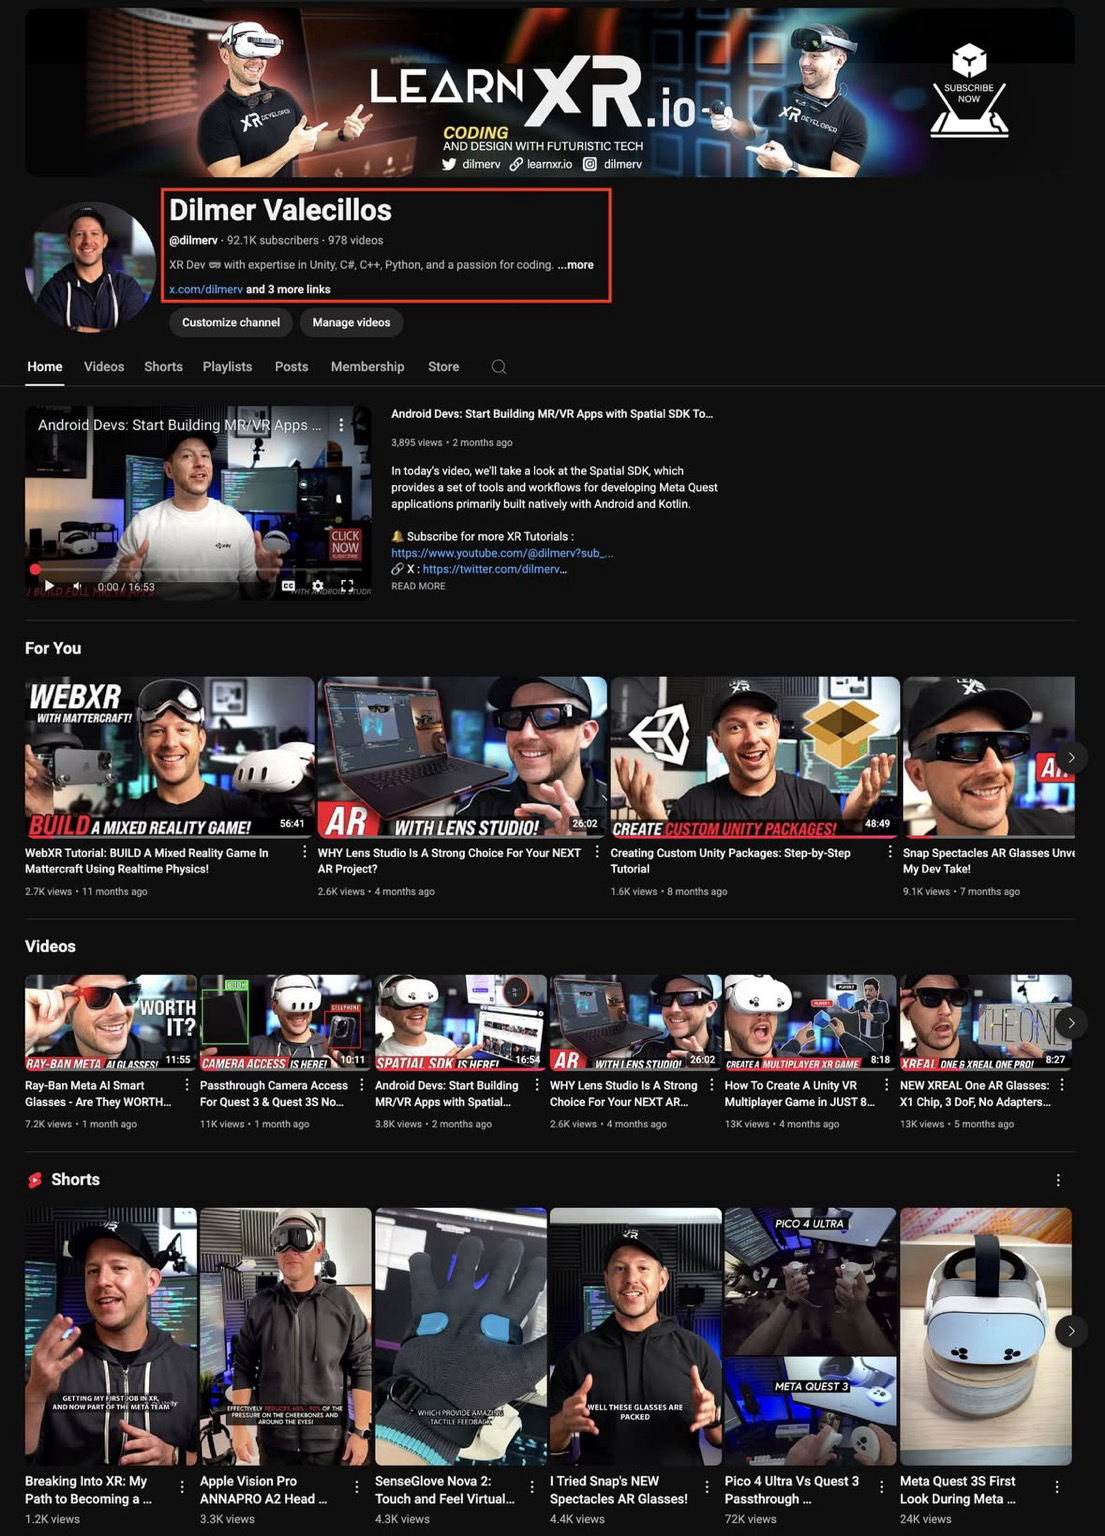
Task: Expand the 'and 3 more links' list
Action: (288, 289)
